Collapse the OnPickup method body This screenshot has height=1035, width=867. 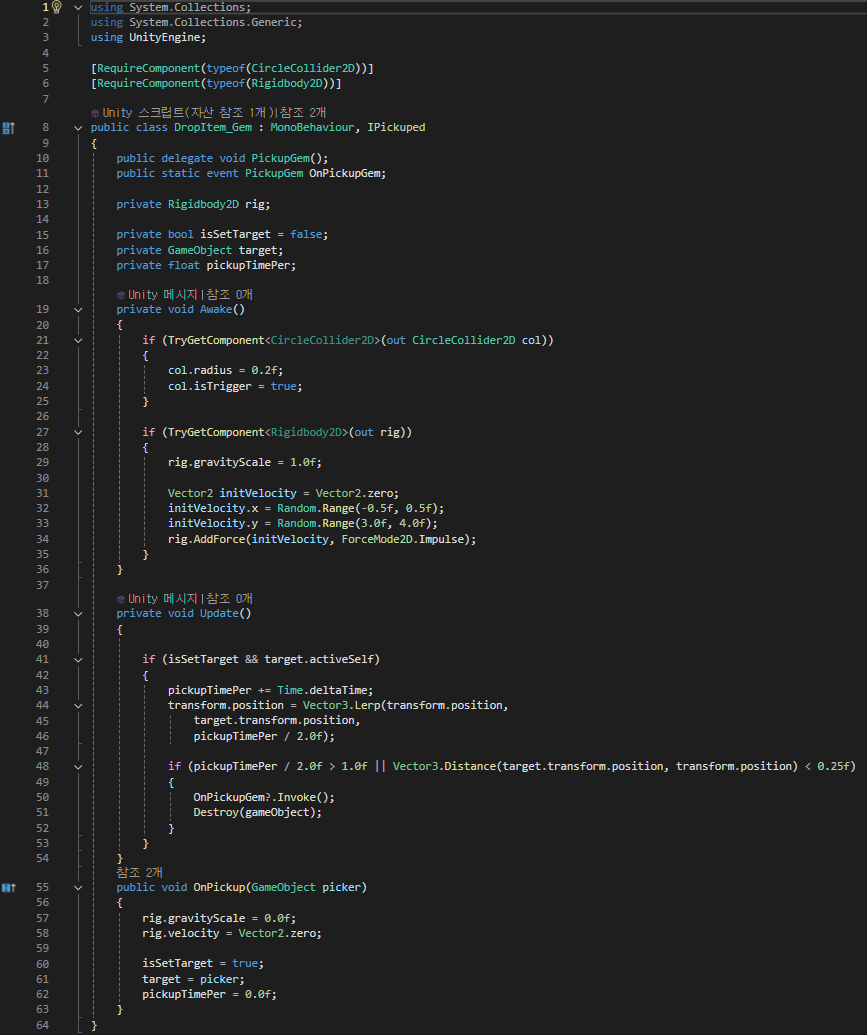(x=78, y=888)
